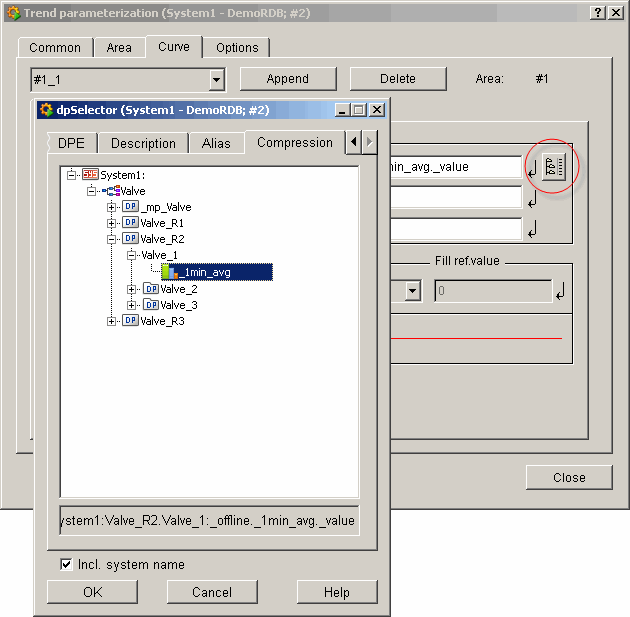Open the #1_1 curve dropdown

[217, 80]
